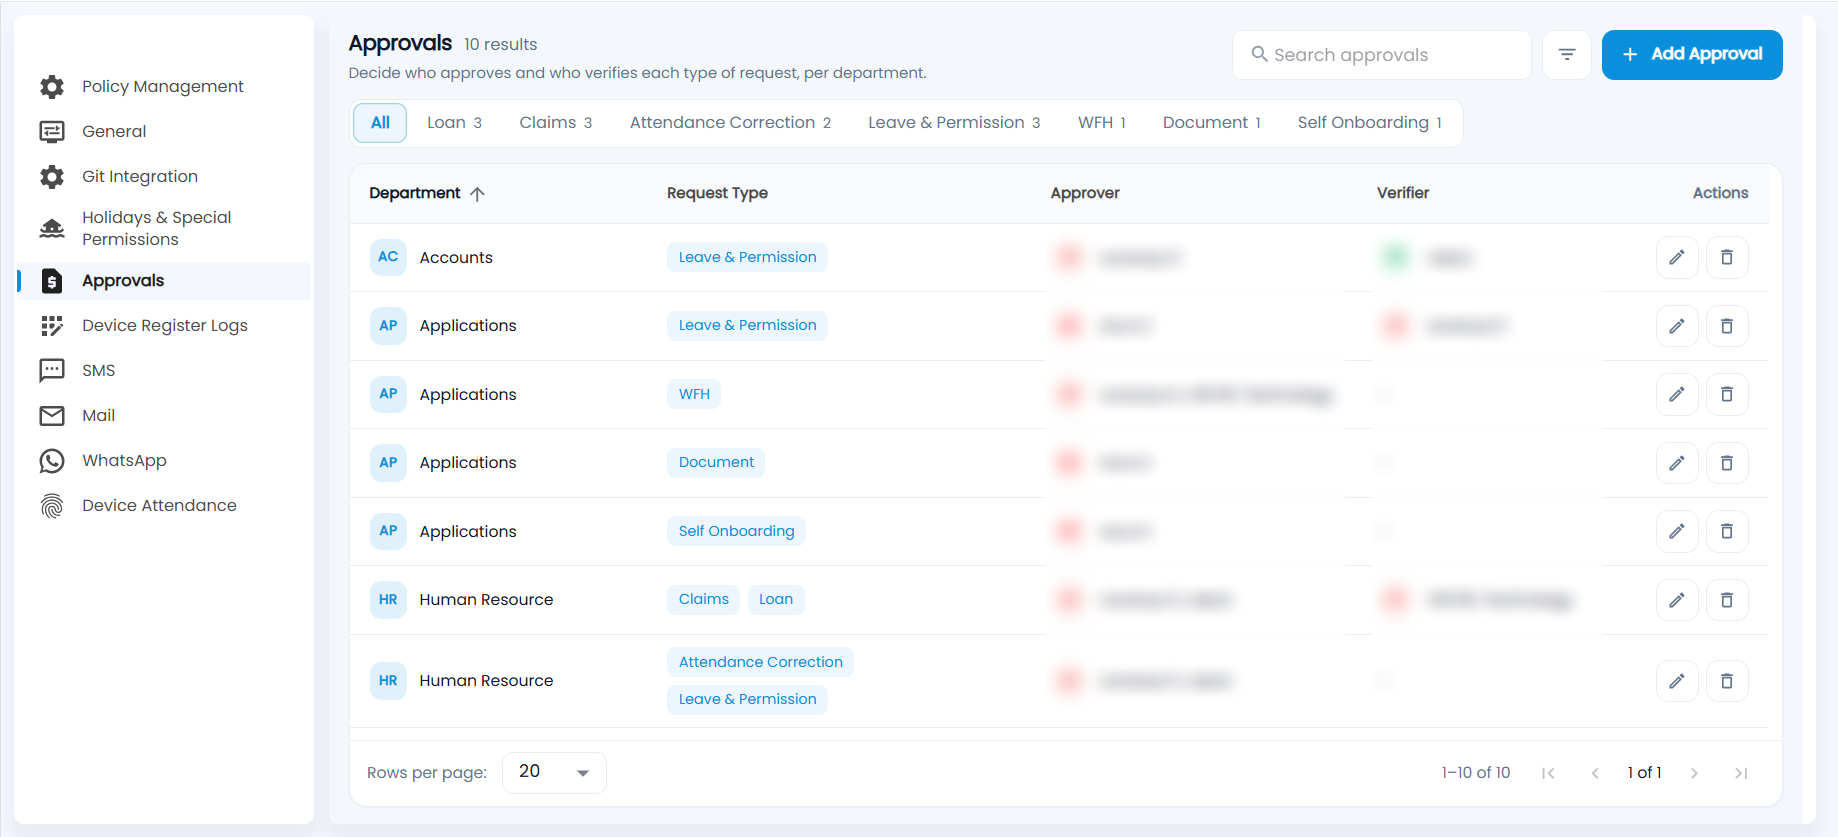
Task: Edit Human Resource Claims Loan row
Action: tap(1677, 600)
